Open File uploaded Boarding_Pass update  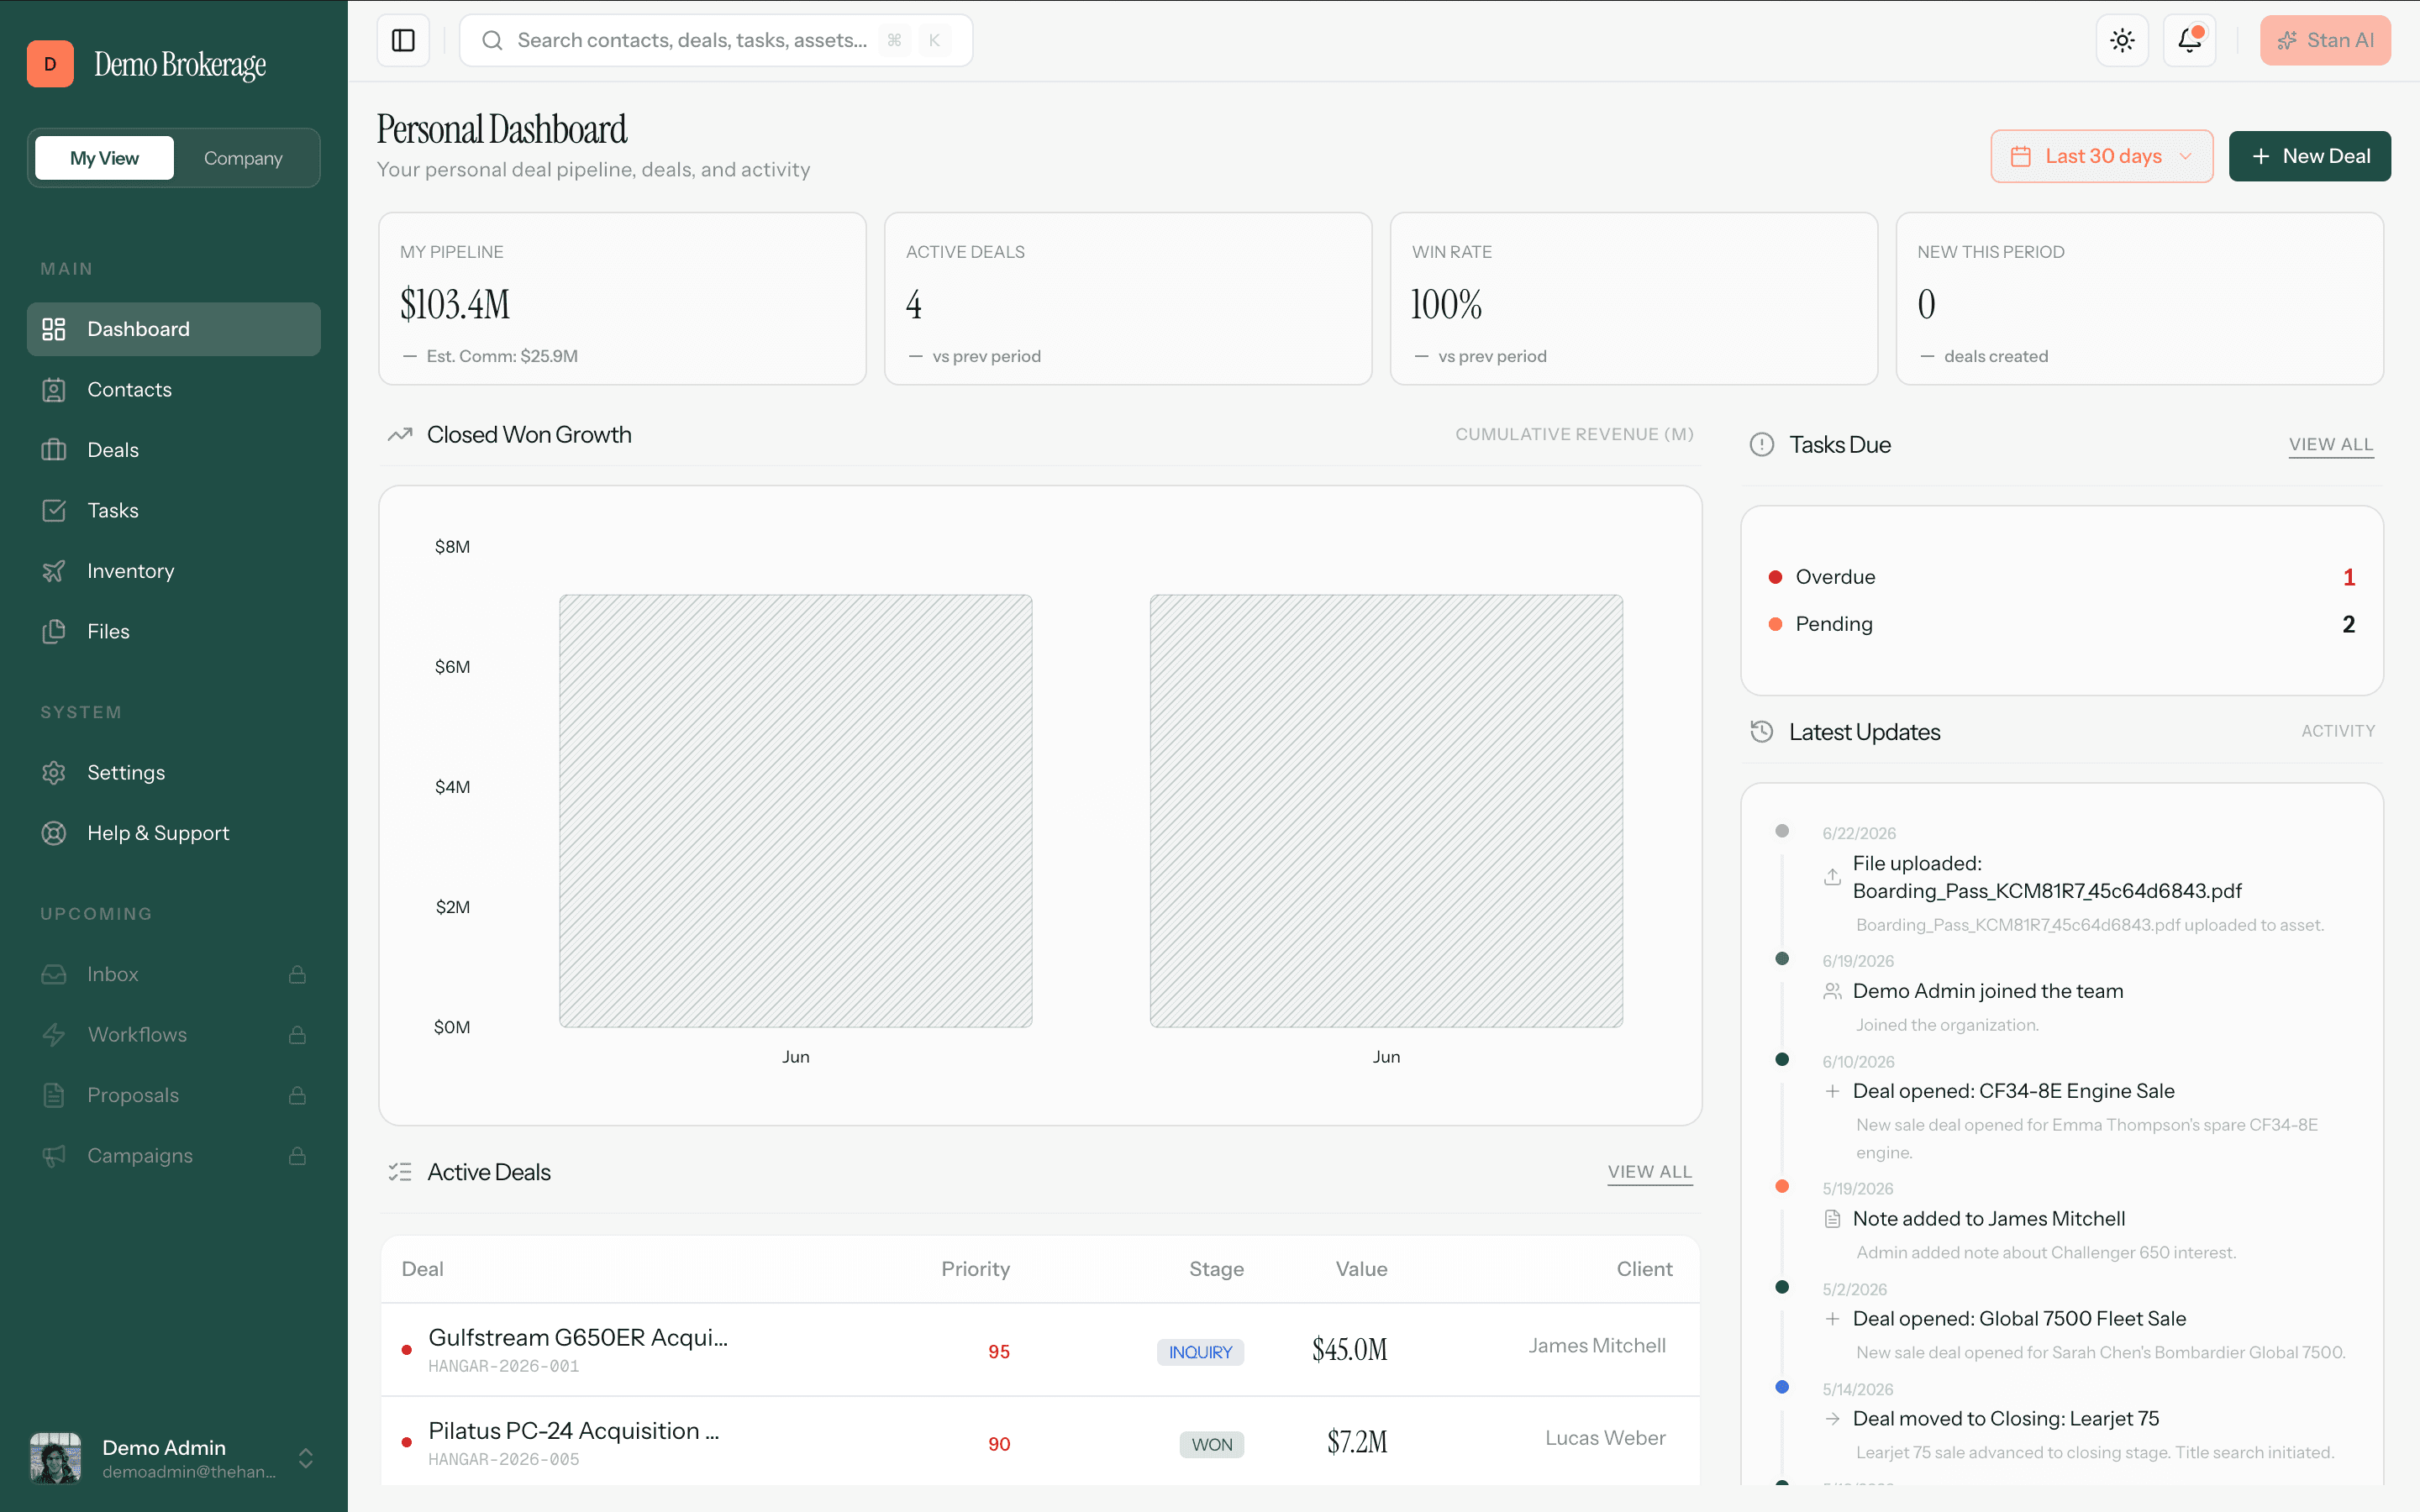(2047, 877)
